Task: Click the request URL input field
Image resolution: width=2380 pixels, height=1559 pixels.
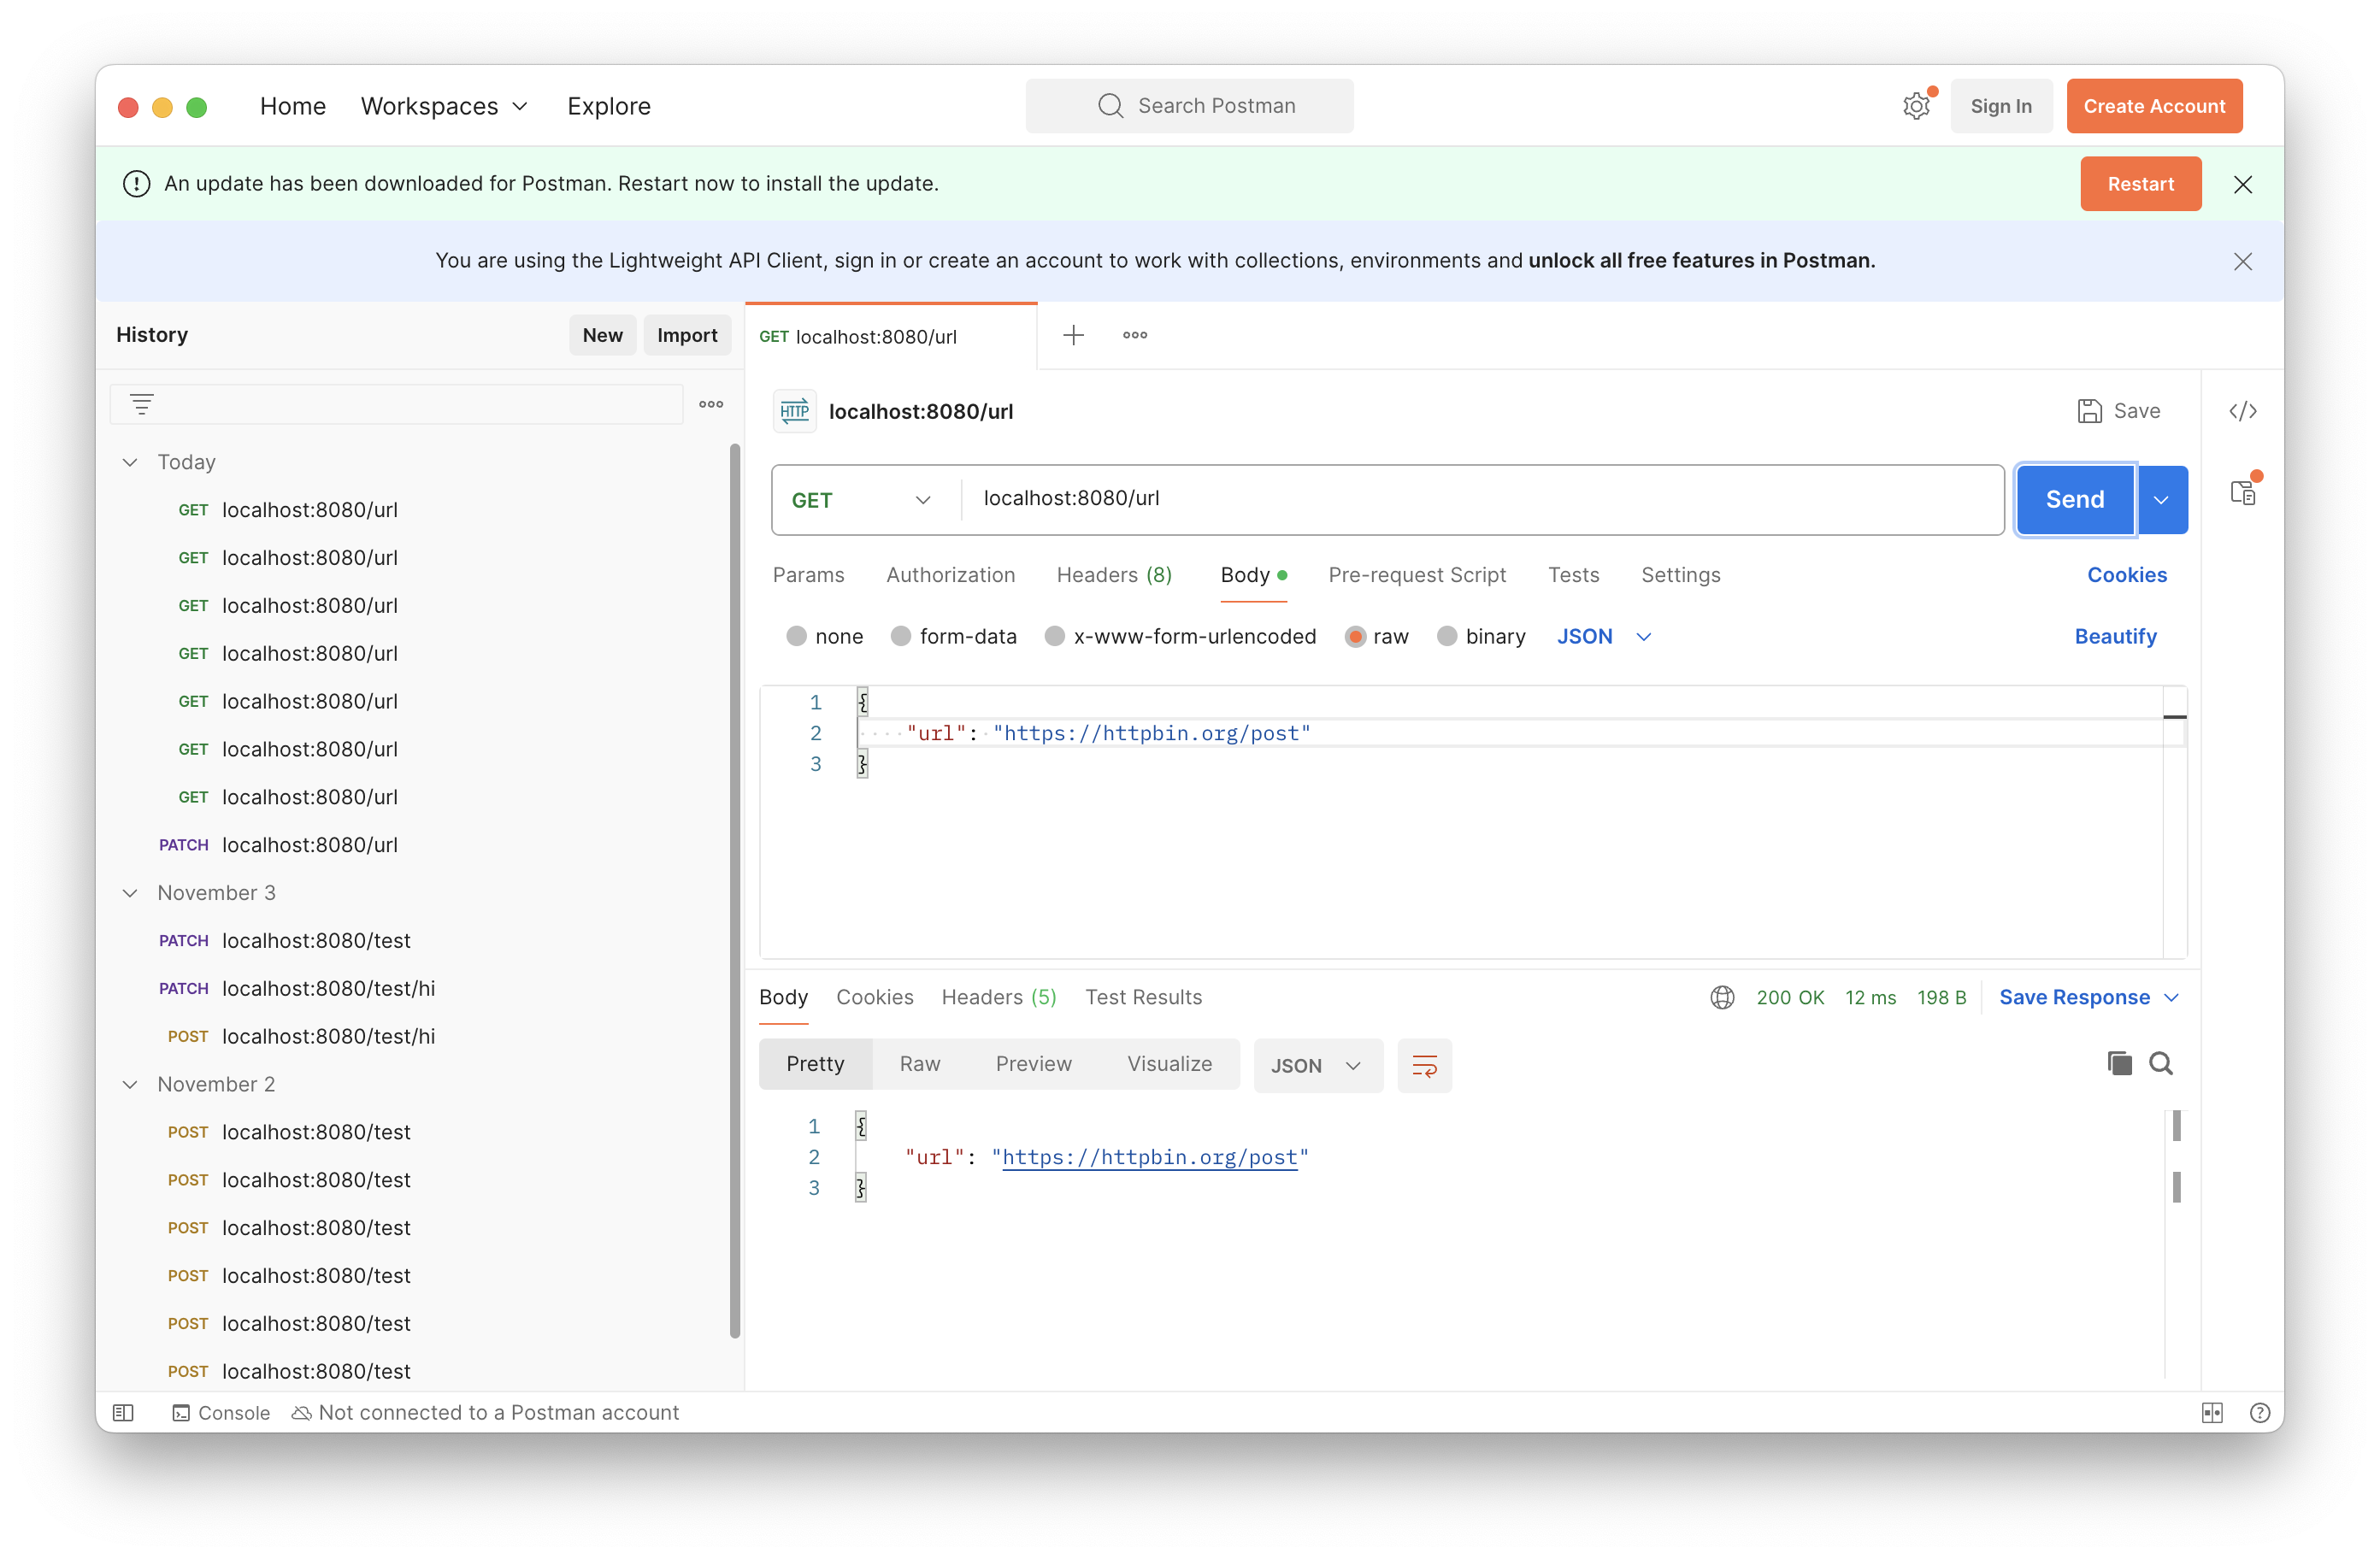Action: click(1480, 498)
